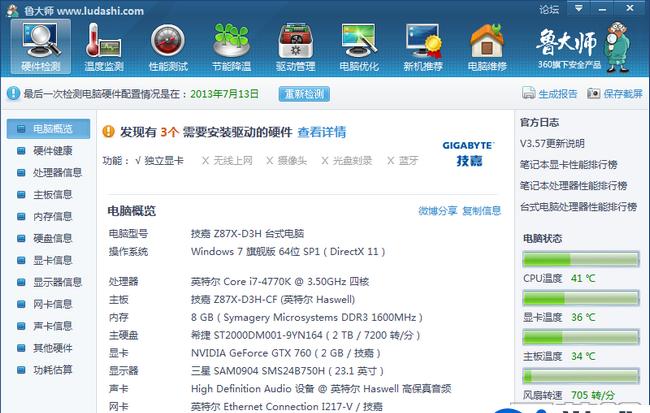Click the 保存截屏 camera icon
Image resolution: width=650 pixels, height=413 pixels.
coord(593,93)
